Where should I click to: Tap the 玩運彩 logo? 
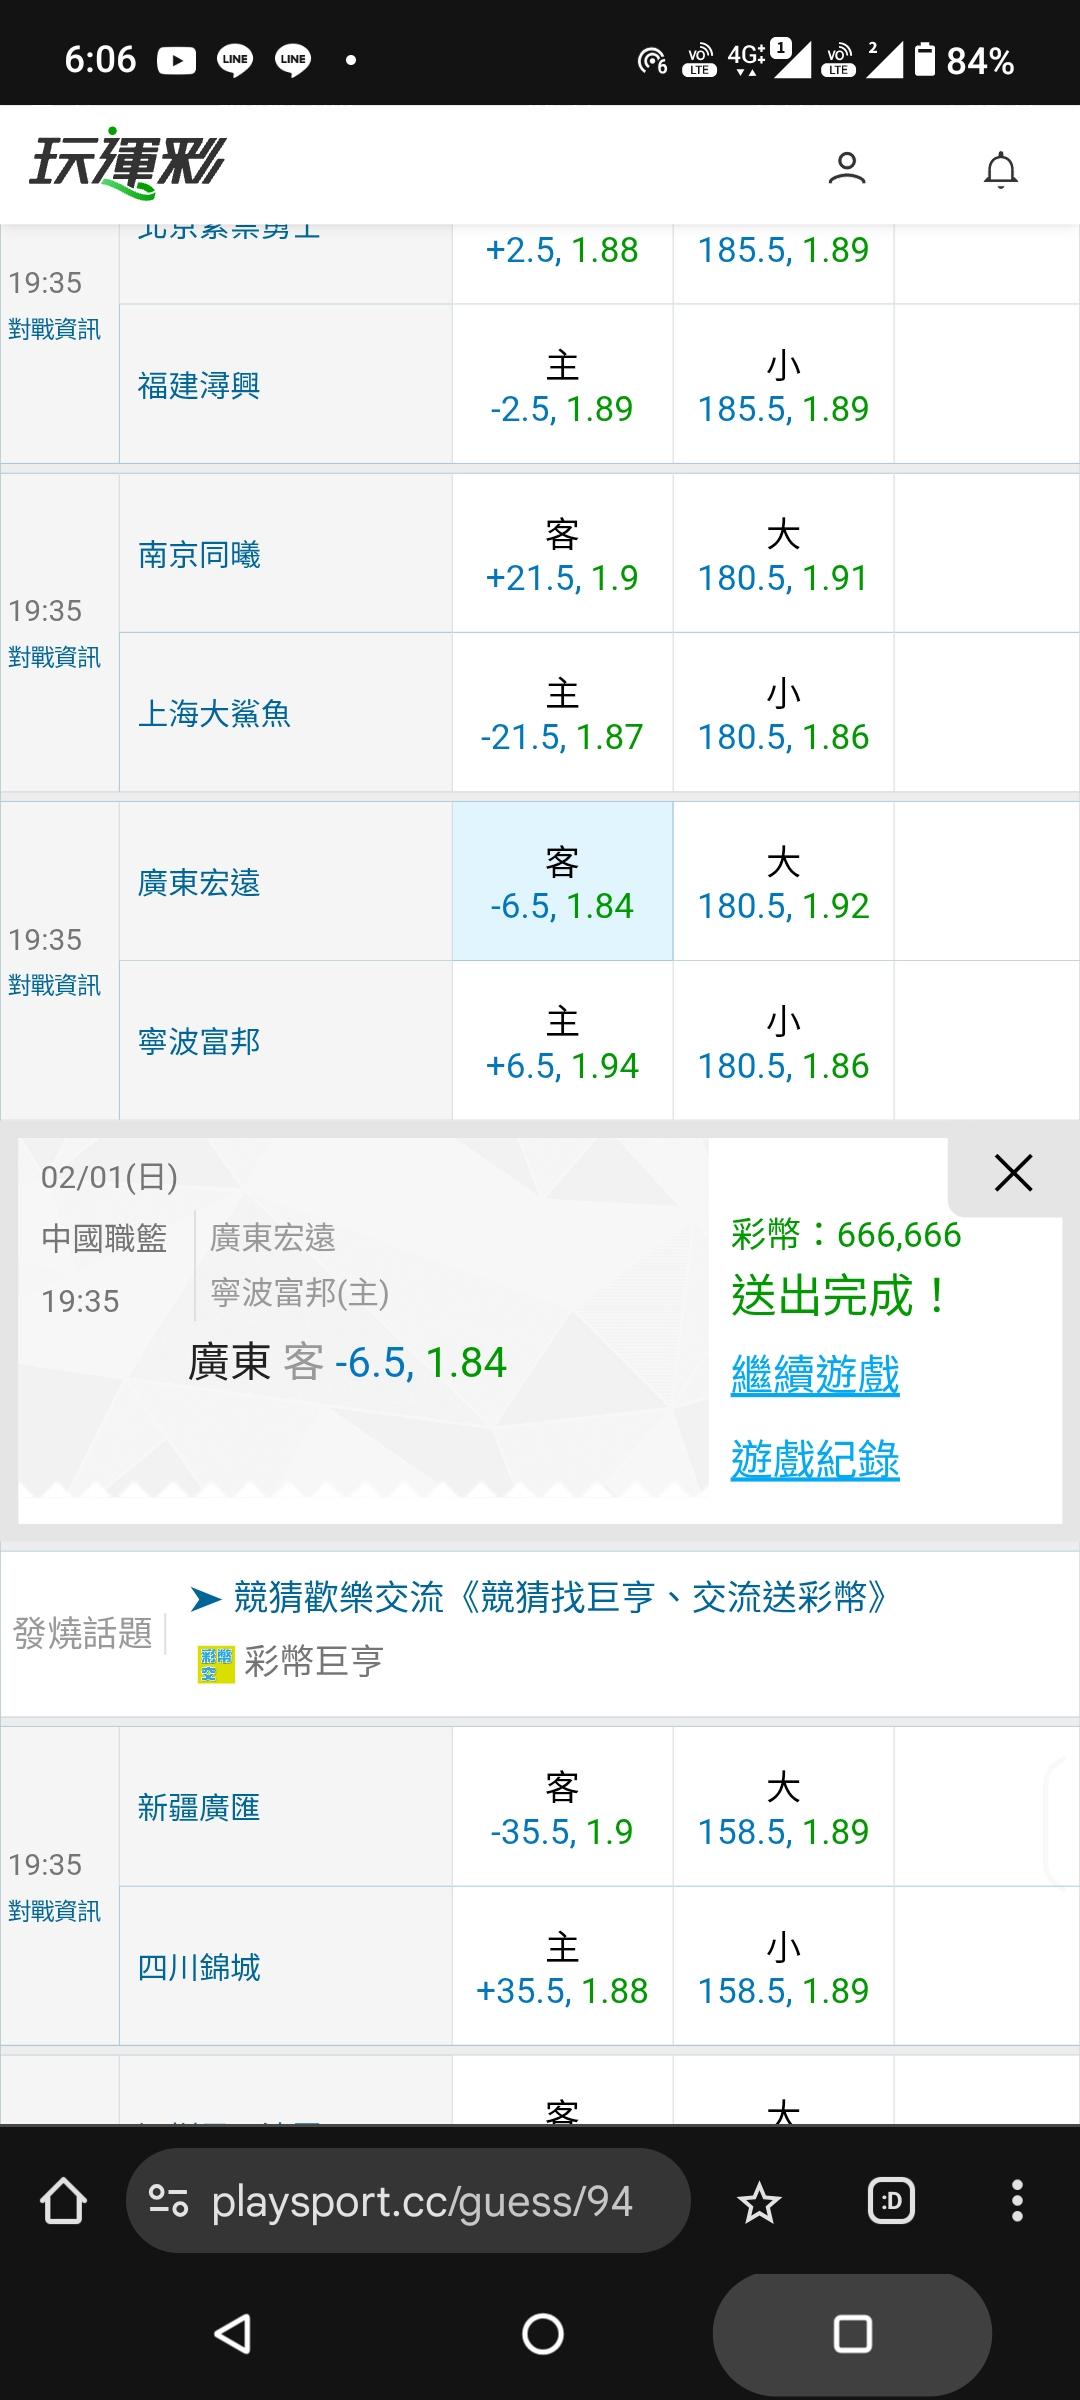128,163
